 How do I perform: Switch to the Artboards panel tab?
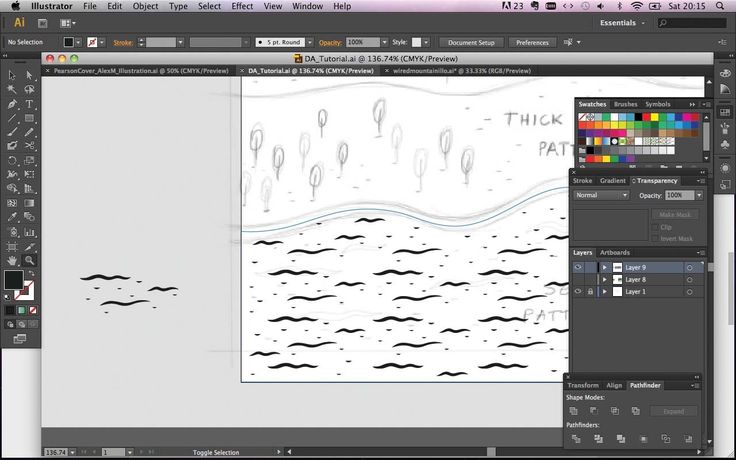tap(614, 253)
